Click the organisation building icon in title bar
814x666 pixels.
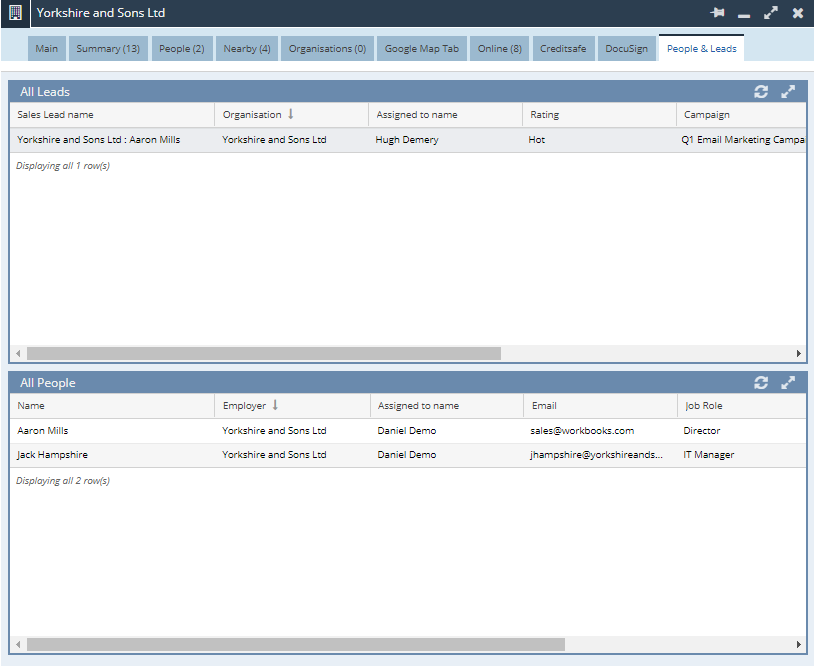click(14, 13)
